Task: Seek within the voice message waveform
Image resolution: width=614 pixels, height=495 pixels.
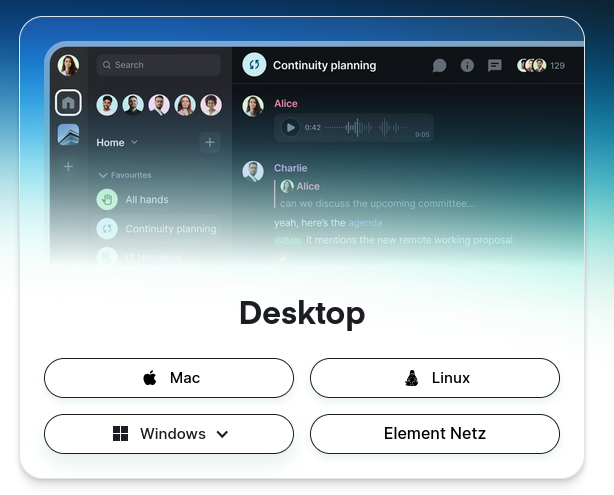Action: point(367,127)
